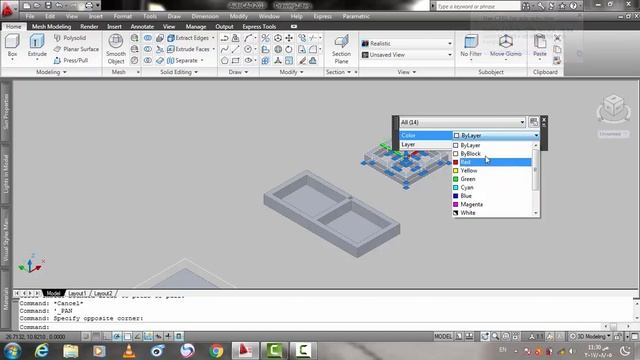Switch to the Mesh Modeling ribbon tab

point(51,27)
